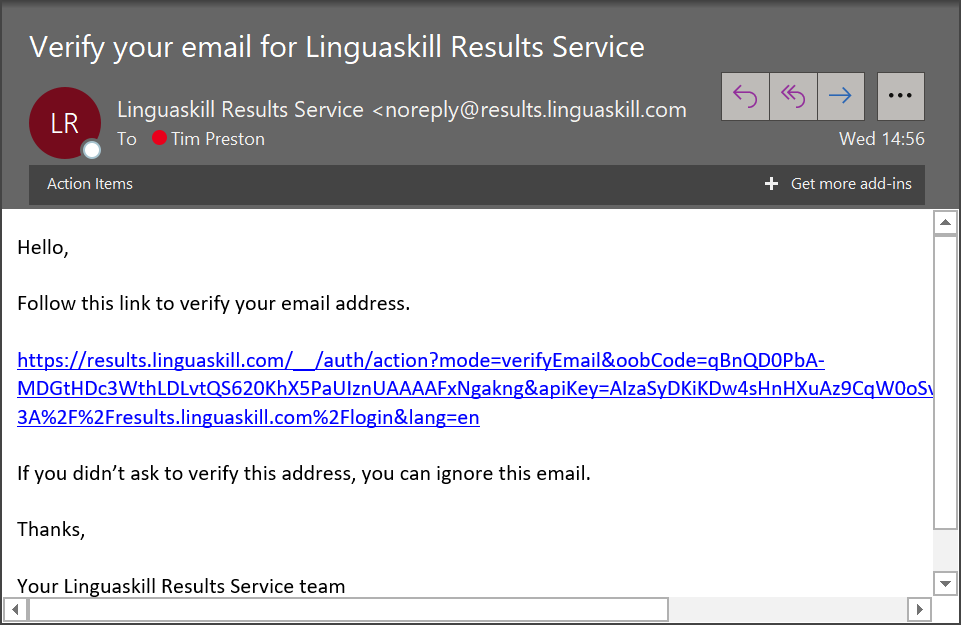Viewport: 961px width, 625px height.
Task: Click the LR sender avatar
Action: pyautogui.click(x=65, y=123)
